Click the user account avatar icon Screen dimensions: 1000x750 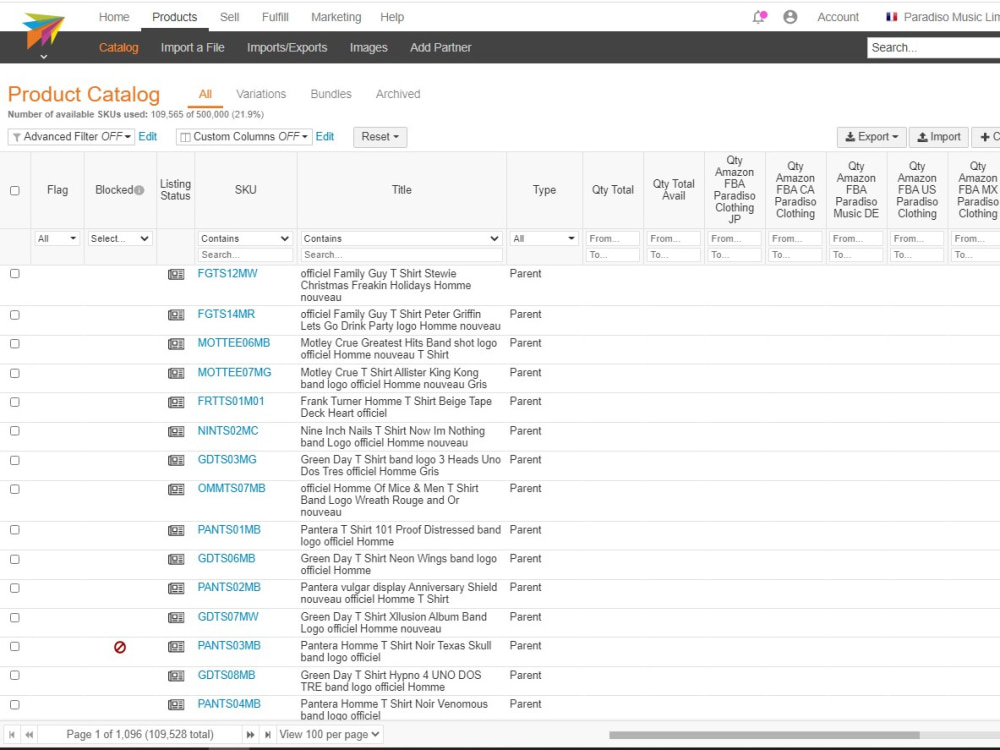coord(790,17)
